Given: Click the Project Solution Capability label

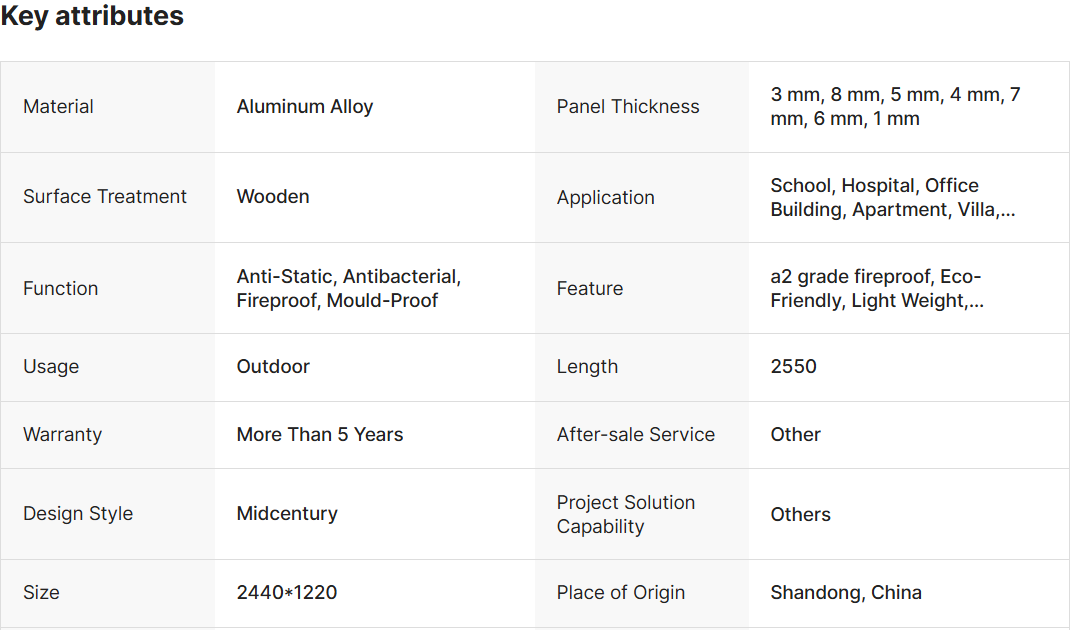Looking at the screenshot, I should (x=626, y=514).
